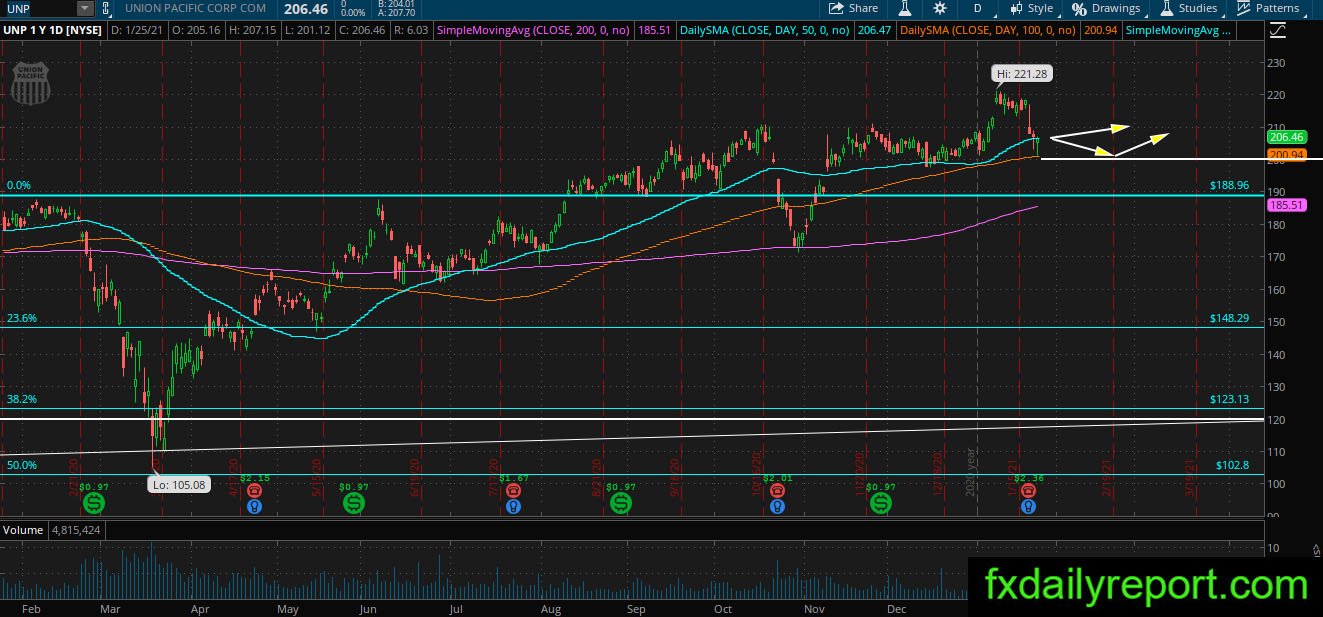1323x617 pixels.
Task: Open chart settings gear icon
Action: tap(940, 8)
